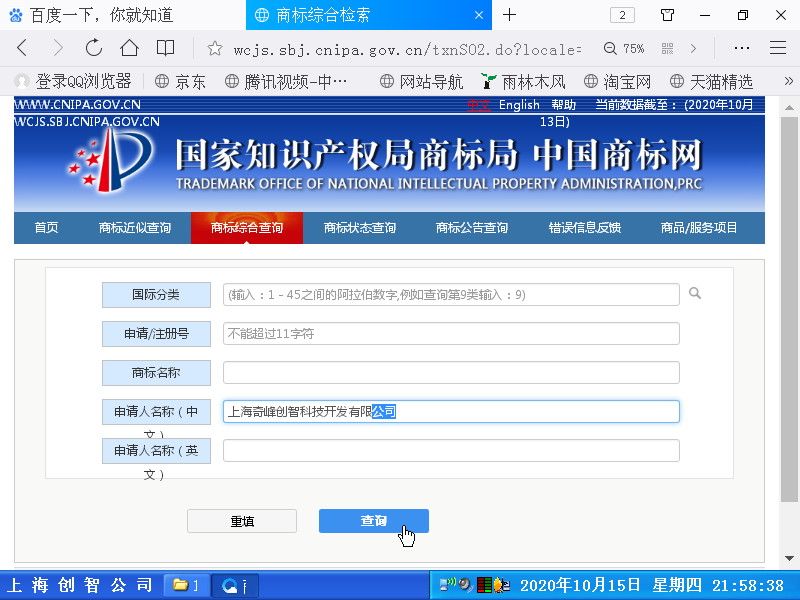Open the 75% zoom level control
The width and height of the screenshot is (800, 600).
click(624, 48)
